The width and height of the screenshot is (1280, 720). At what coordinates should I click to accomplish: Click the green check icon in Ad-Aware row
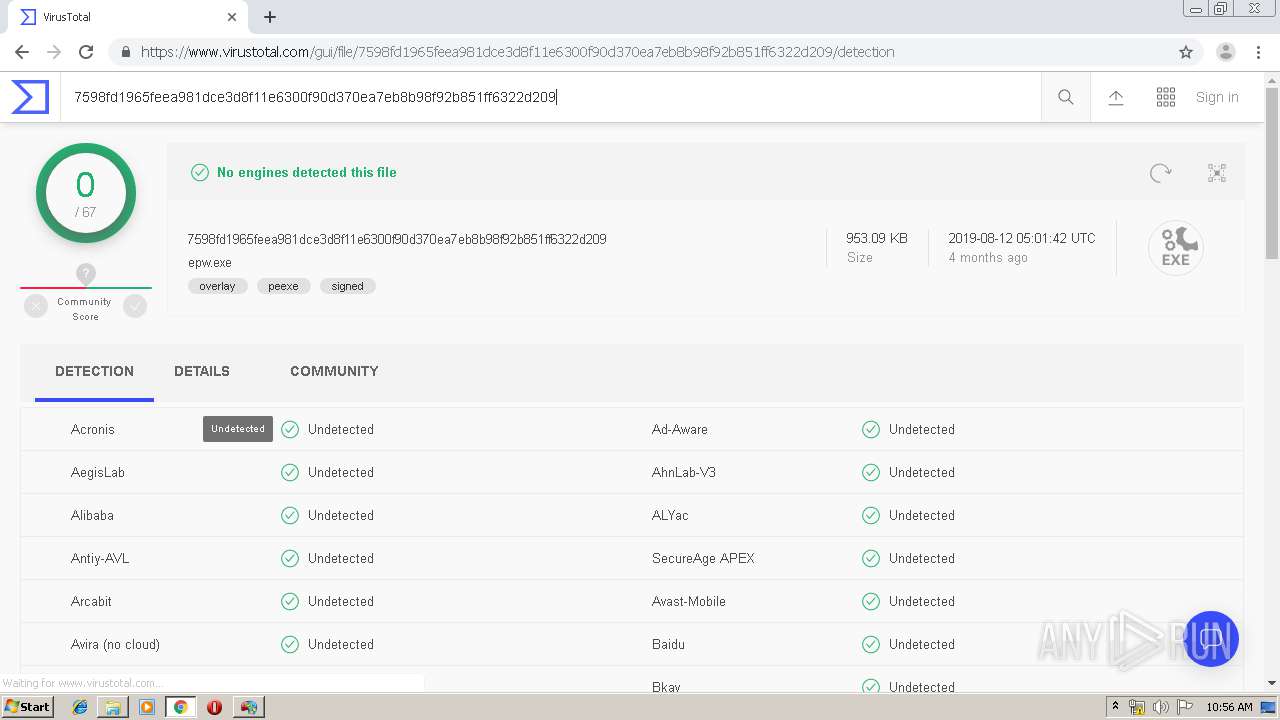(871, 429)
